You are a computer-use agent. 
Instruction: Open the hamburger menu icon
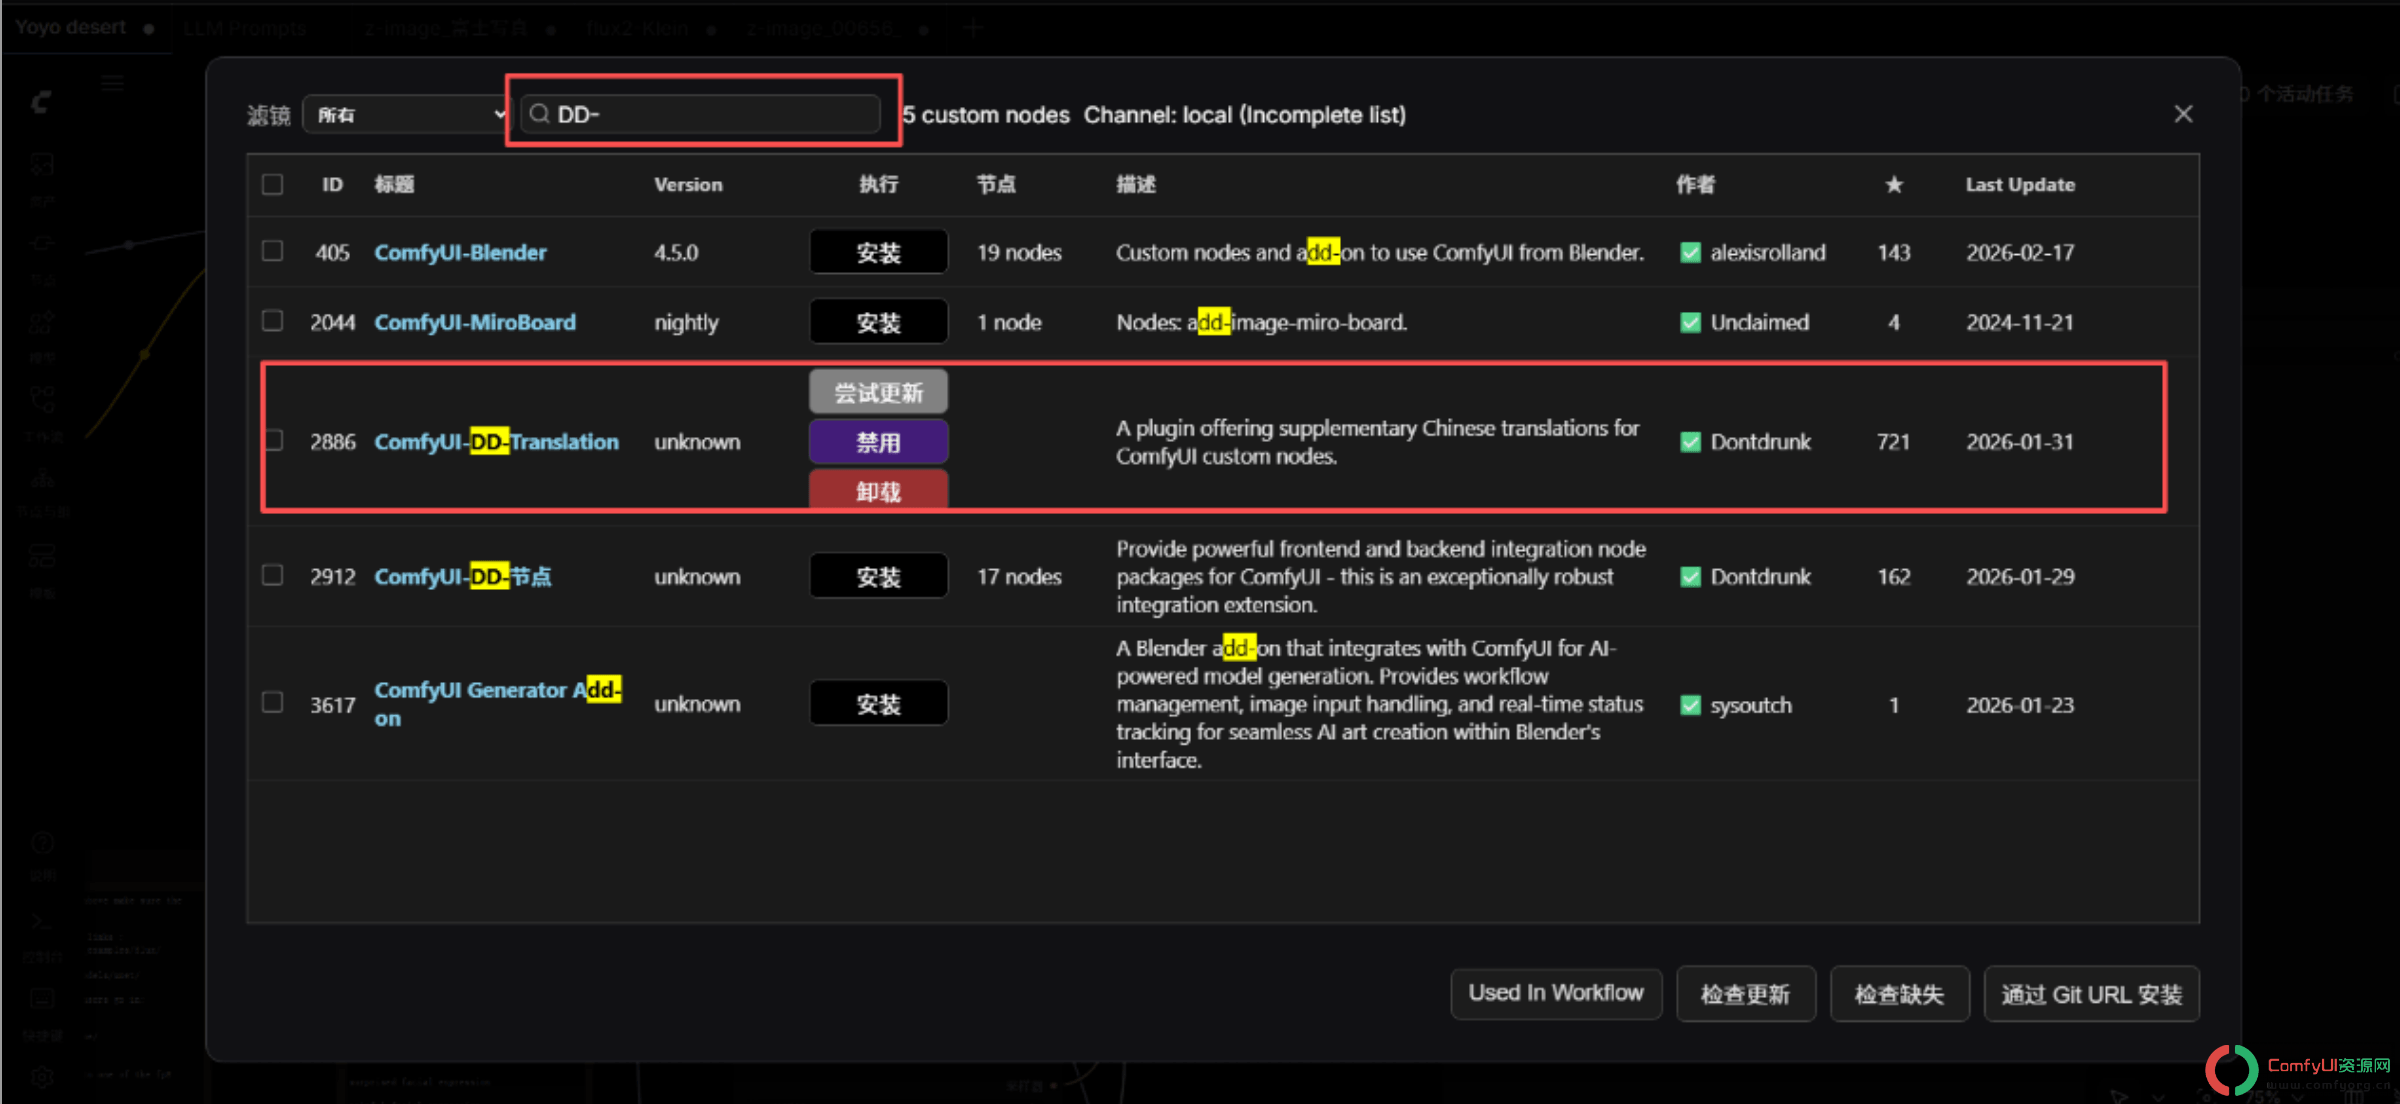112,83
